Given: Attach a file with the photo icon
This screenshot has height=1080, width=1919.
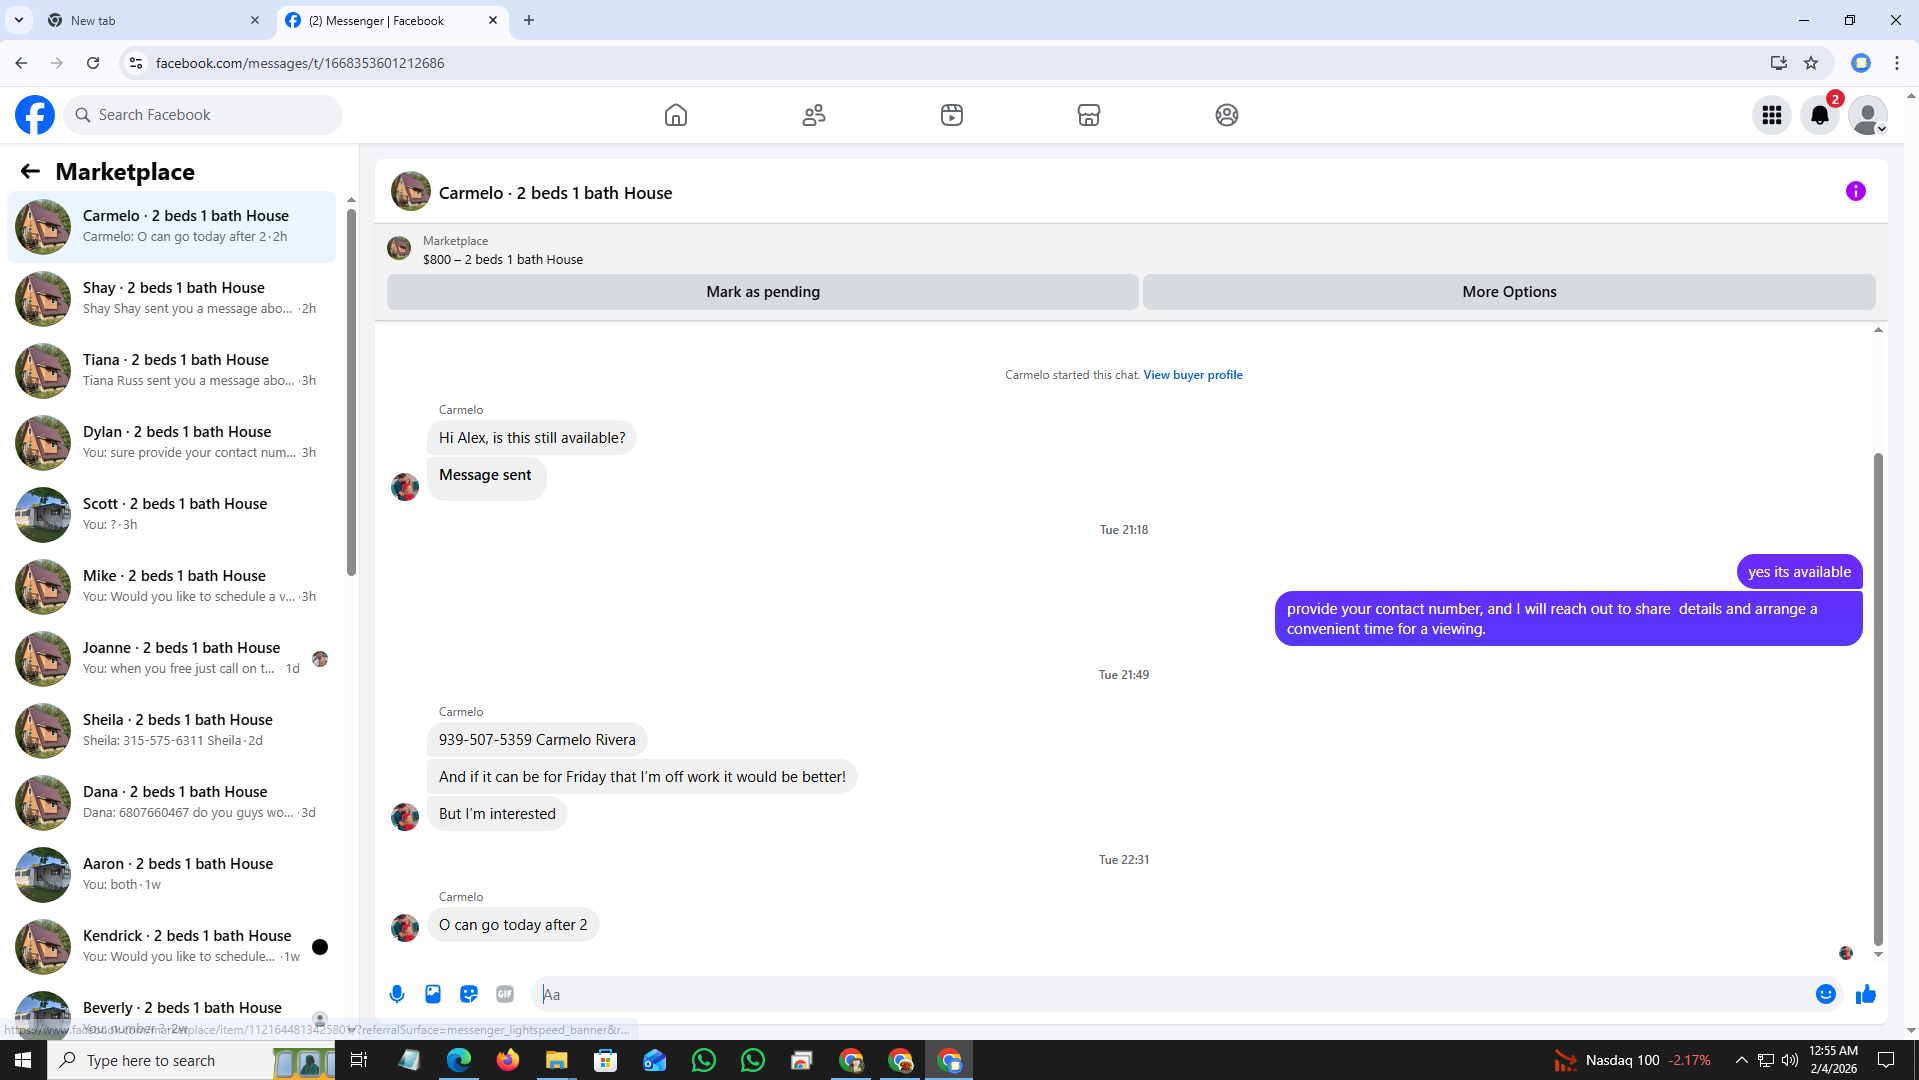Looking at the screenshot, I should 433,994.
